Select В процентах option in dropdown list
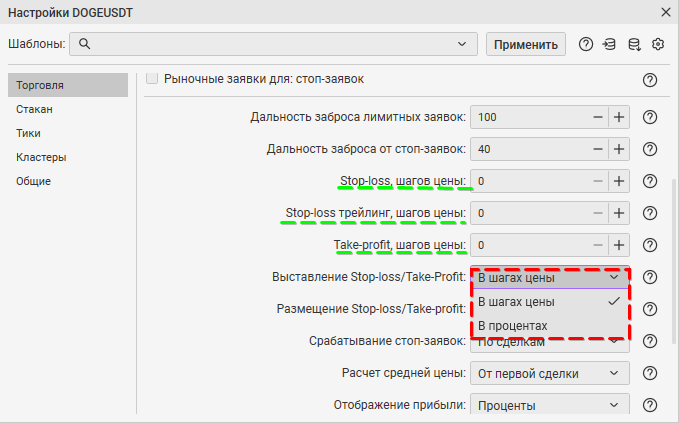Image resolution: width=679 pixels, height=423 pixels. tap(513, 327)
